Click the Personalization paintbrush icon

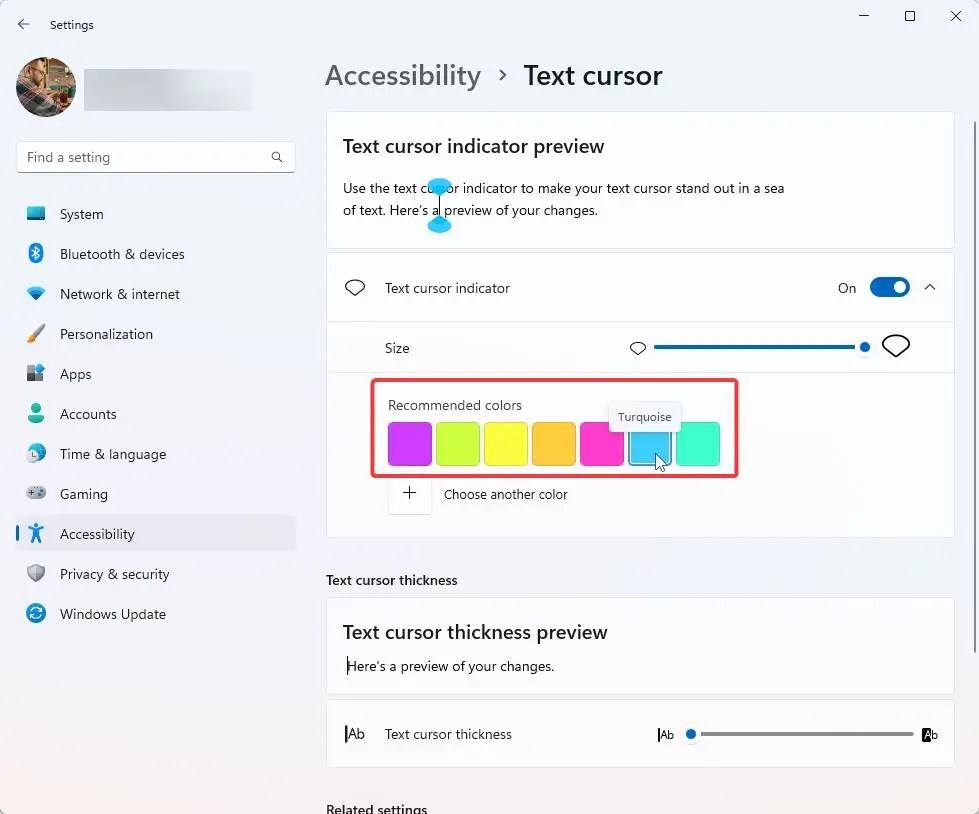point(36,333)
